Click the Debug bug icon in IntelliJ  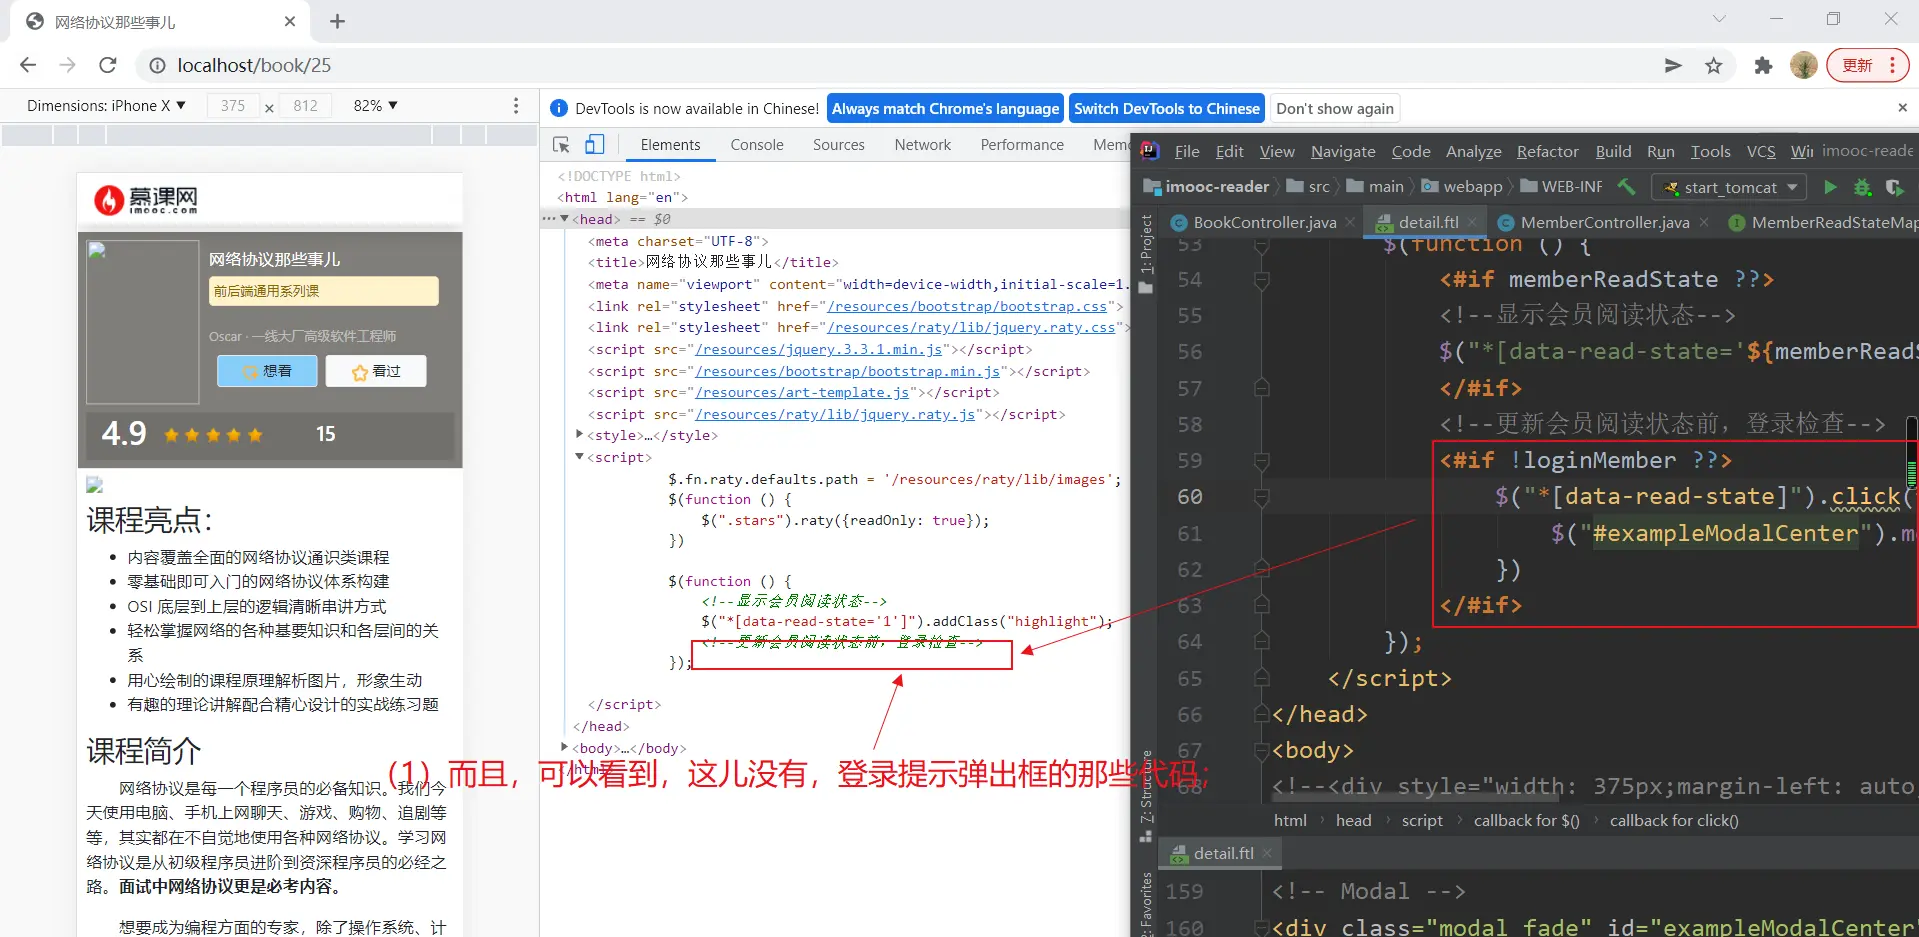click(1862, 187)
